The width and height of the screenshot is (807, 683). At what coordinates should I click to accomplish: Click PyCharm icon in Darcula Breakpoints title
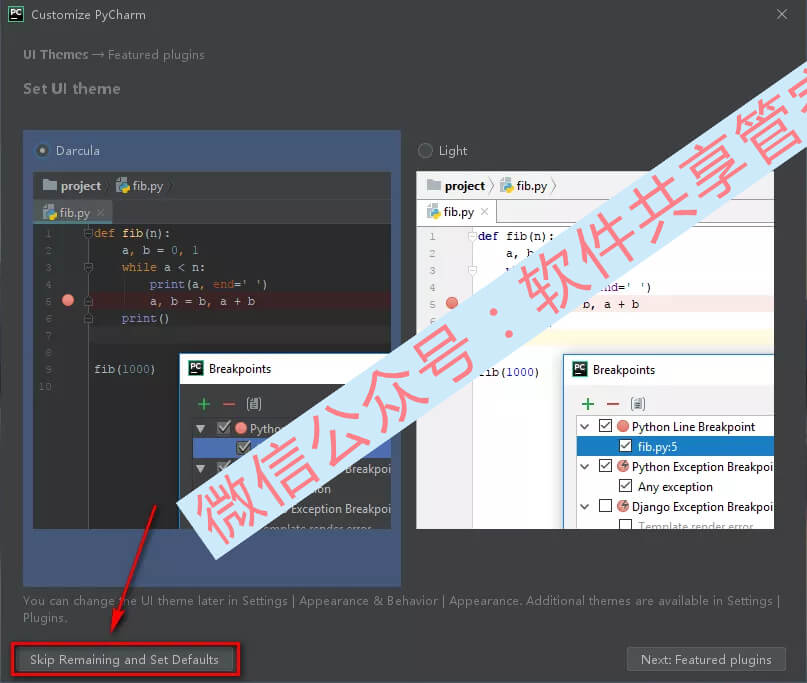tap(196, 368)
